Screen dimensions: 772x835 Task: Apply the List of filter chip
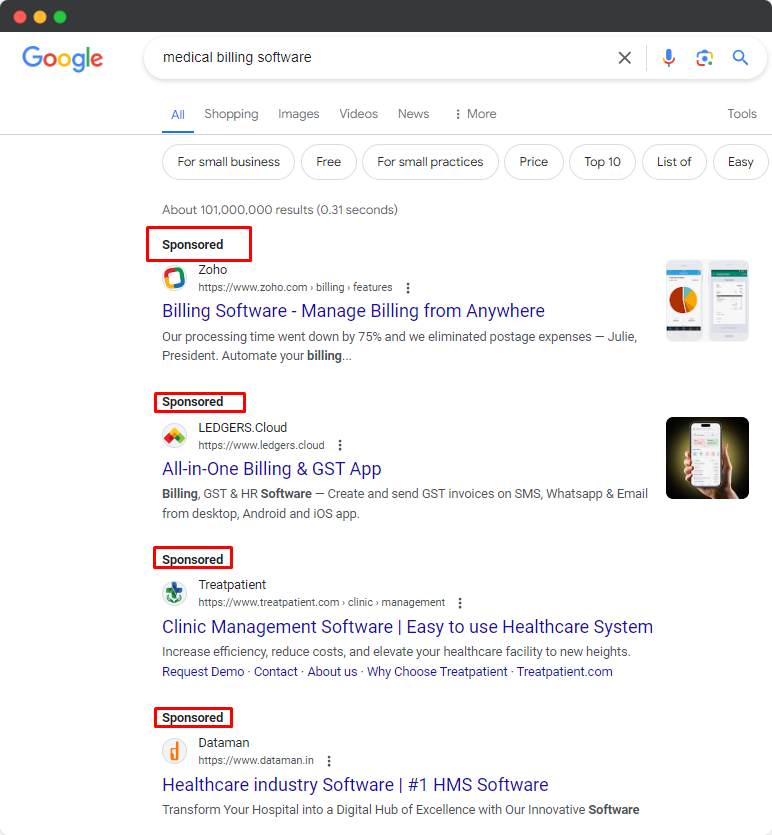(x=674, y=162)
